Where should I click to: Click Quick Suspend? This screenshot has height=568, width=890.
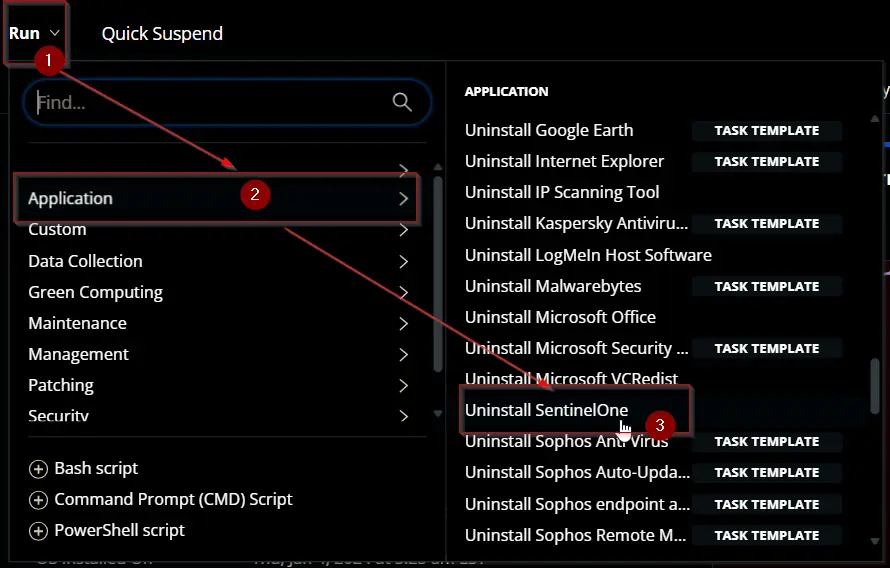[162, 33]
